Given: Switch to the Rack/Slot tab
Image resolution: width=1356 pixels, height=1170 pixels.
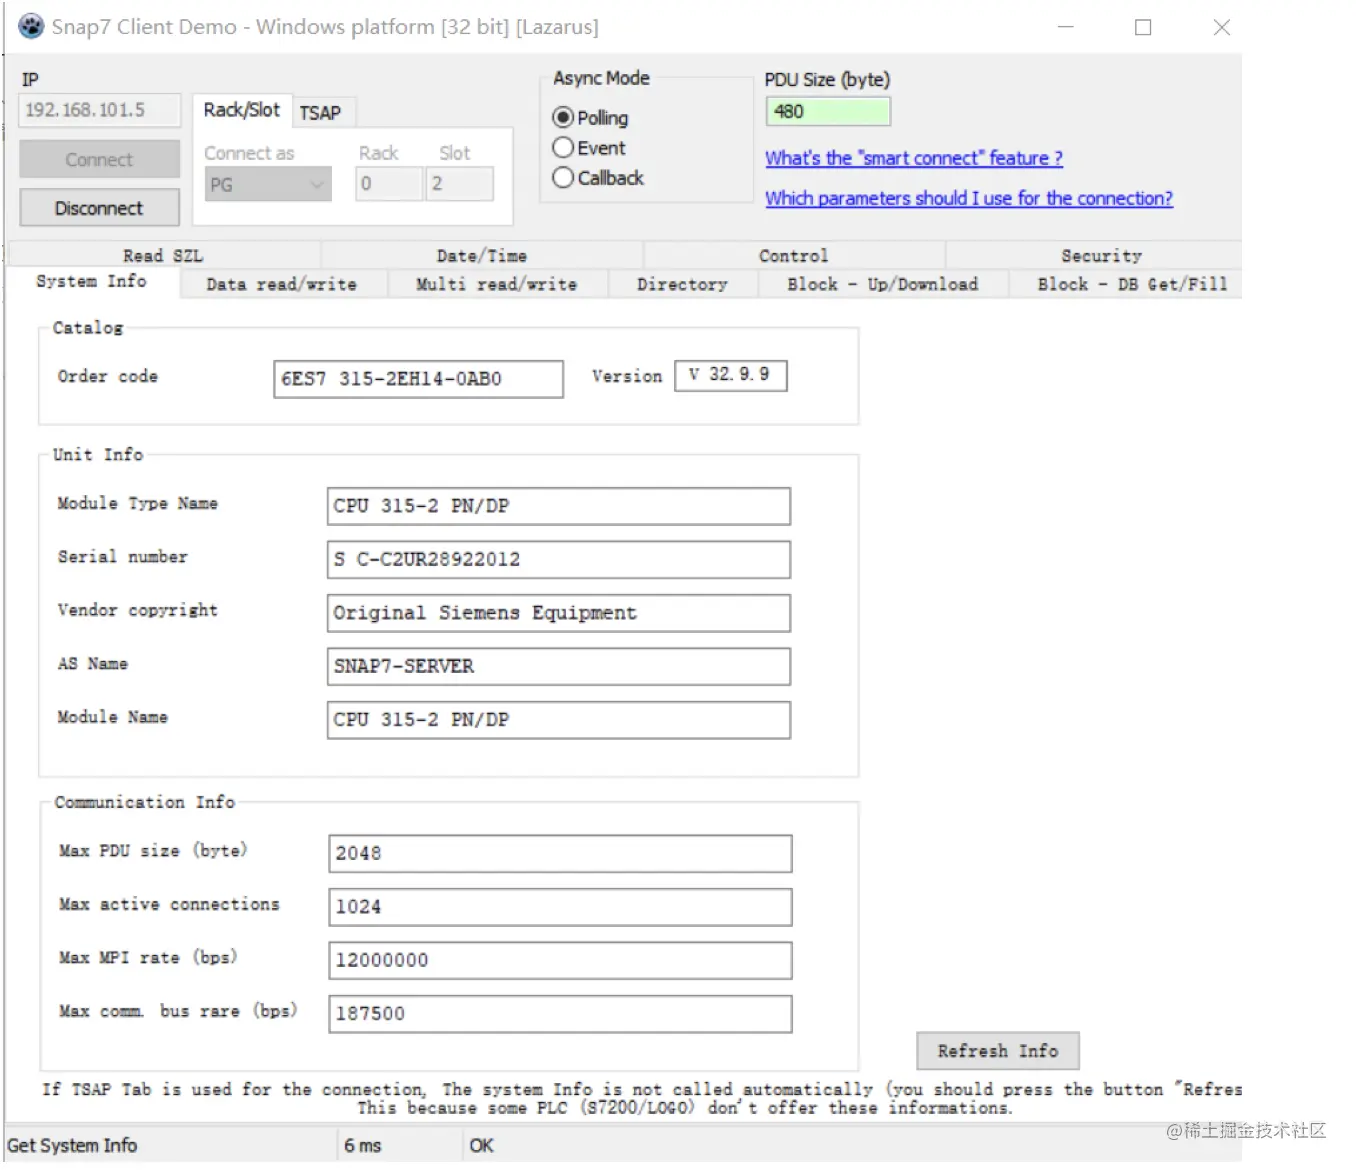Looking at the screenshot, I should click(x=241, y=110).
